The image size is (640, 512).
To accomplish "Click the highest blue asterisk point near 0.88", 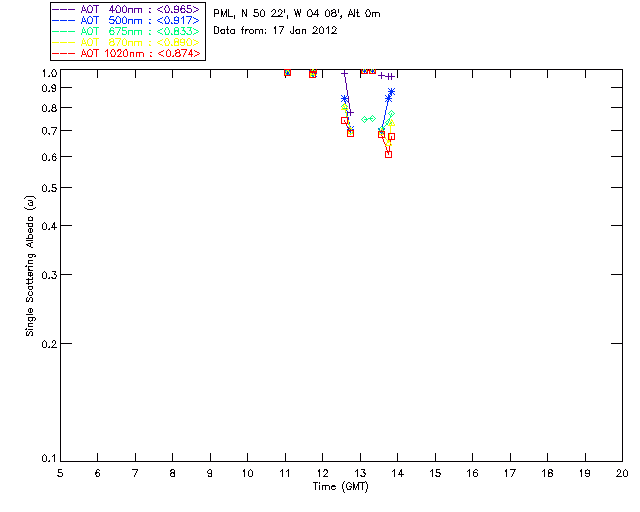I will click(x=392, y=92).
